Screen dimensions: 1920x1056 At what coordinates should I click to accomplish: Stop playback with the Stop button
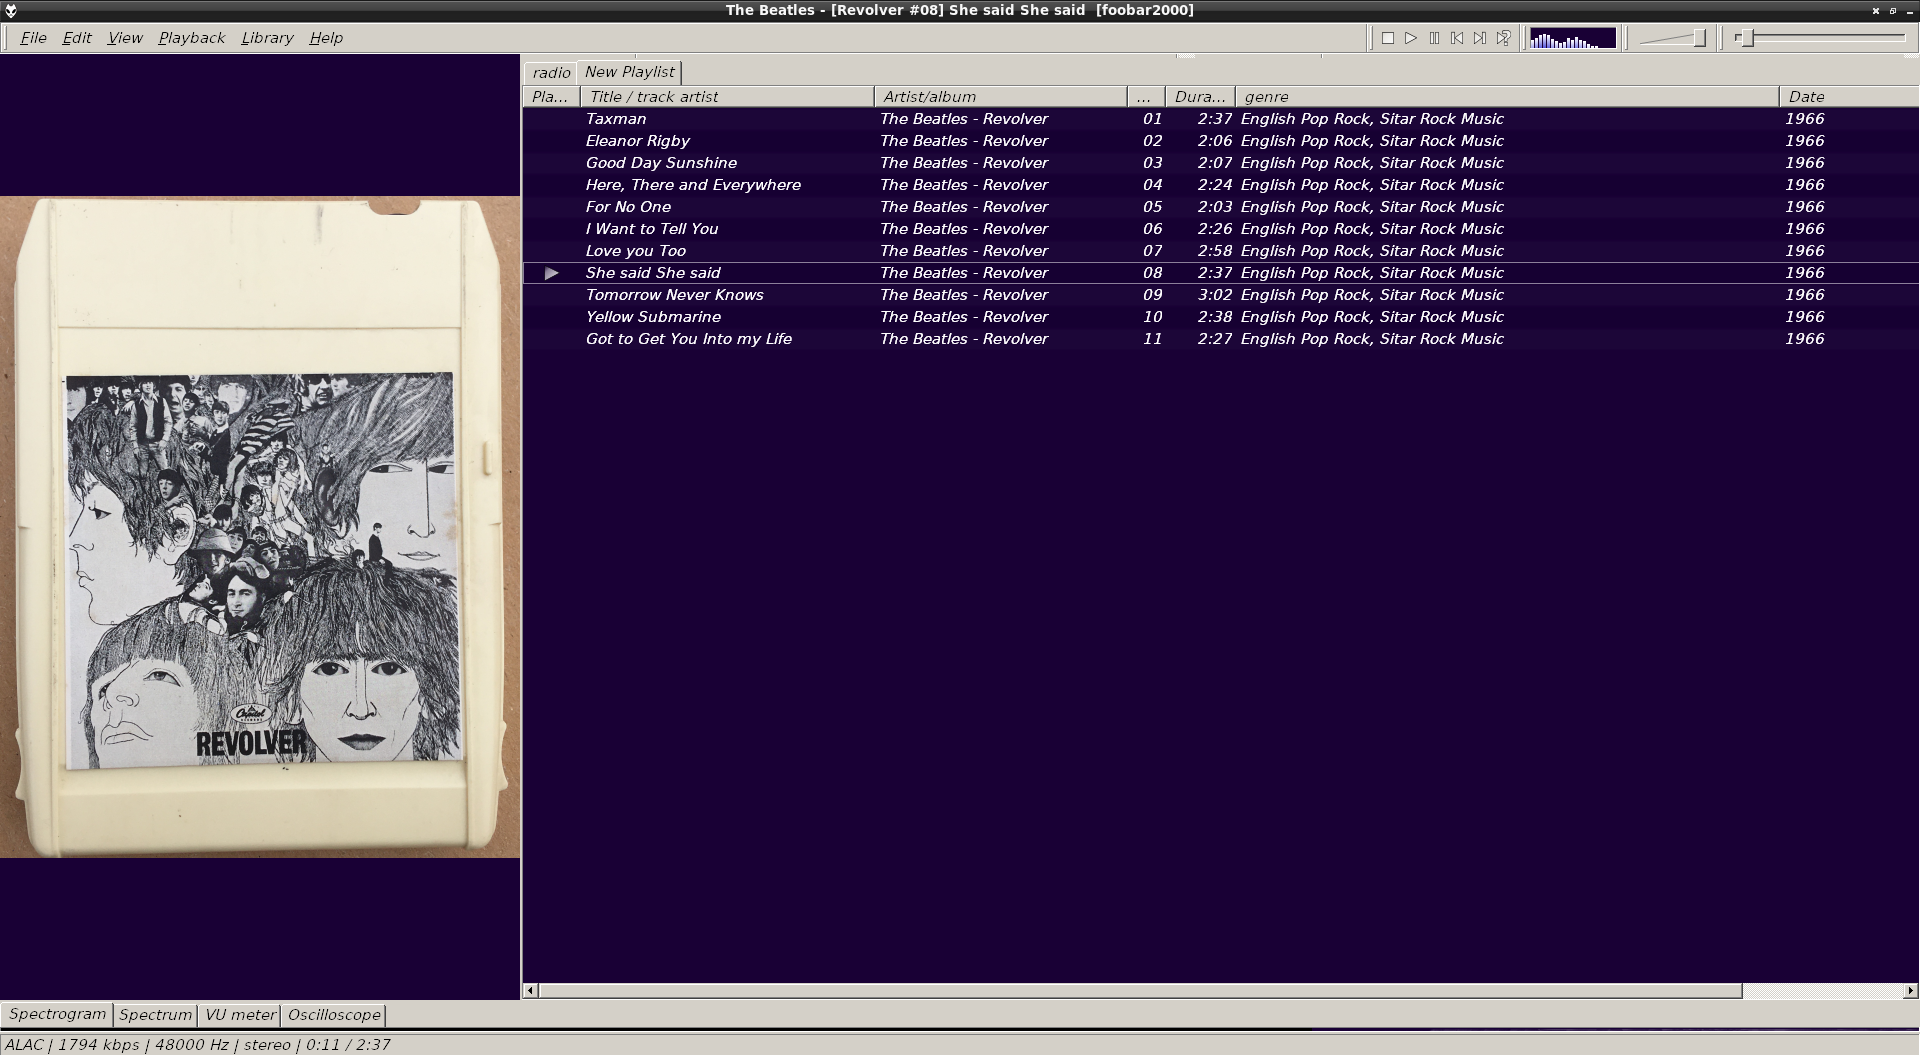[1388, 38]
